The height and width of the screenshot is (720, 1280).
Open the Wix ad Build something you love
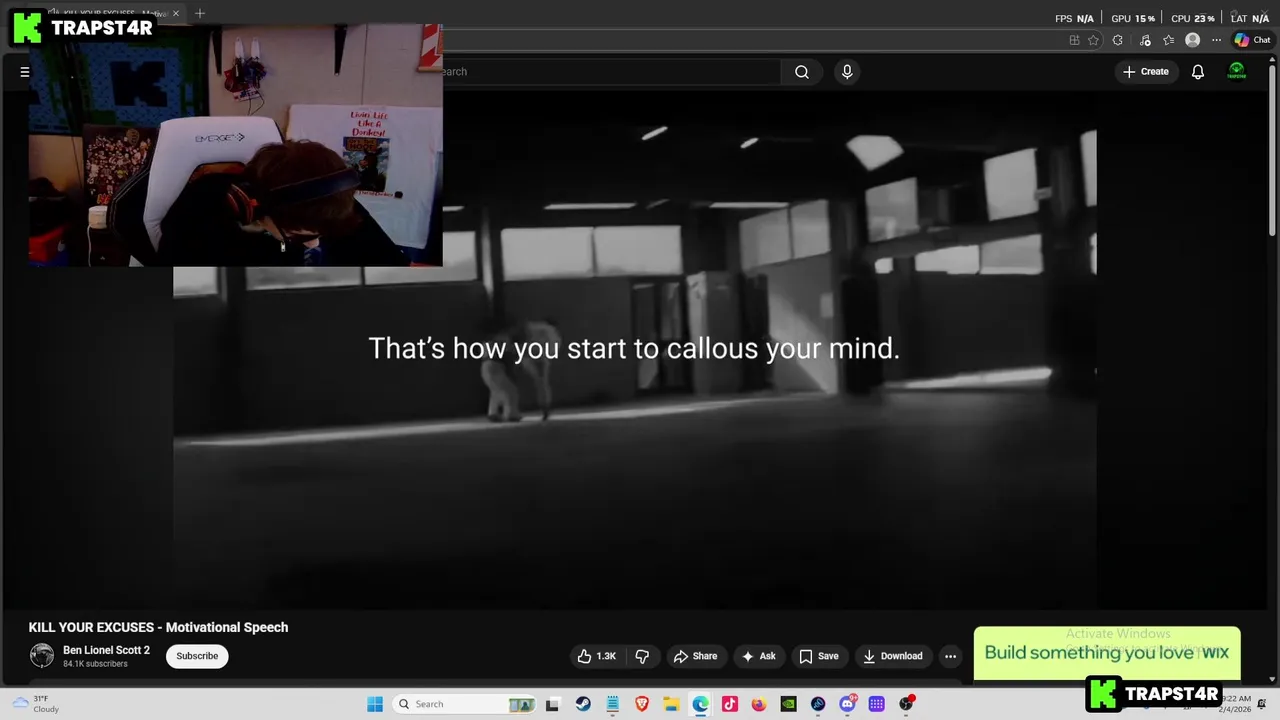[x=1107, y=653]
